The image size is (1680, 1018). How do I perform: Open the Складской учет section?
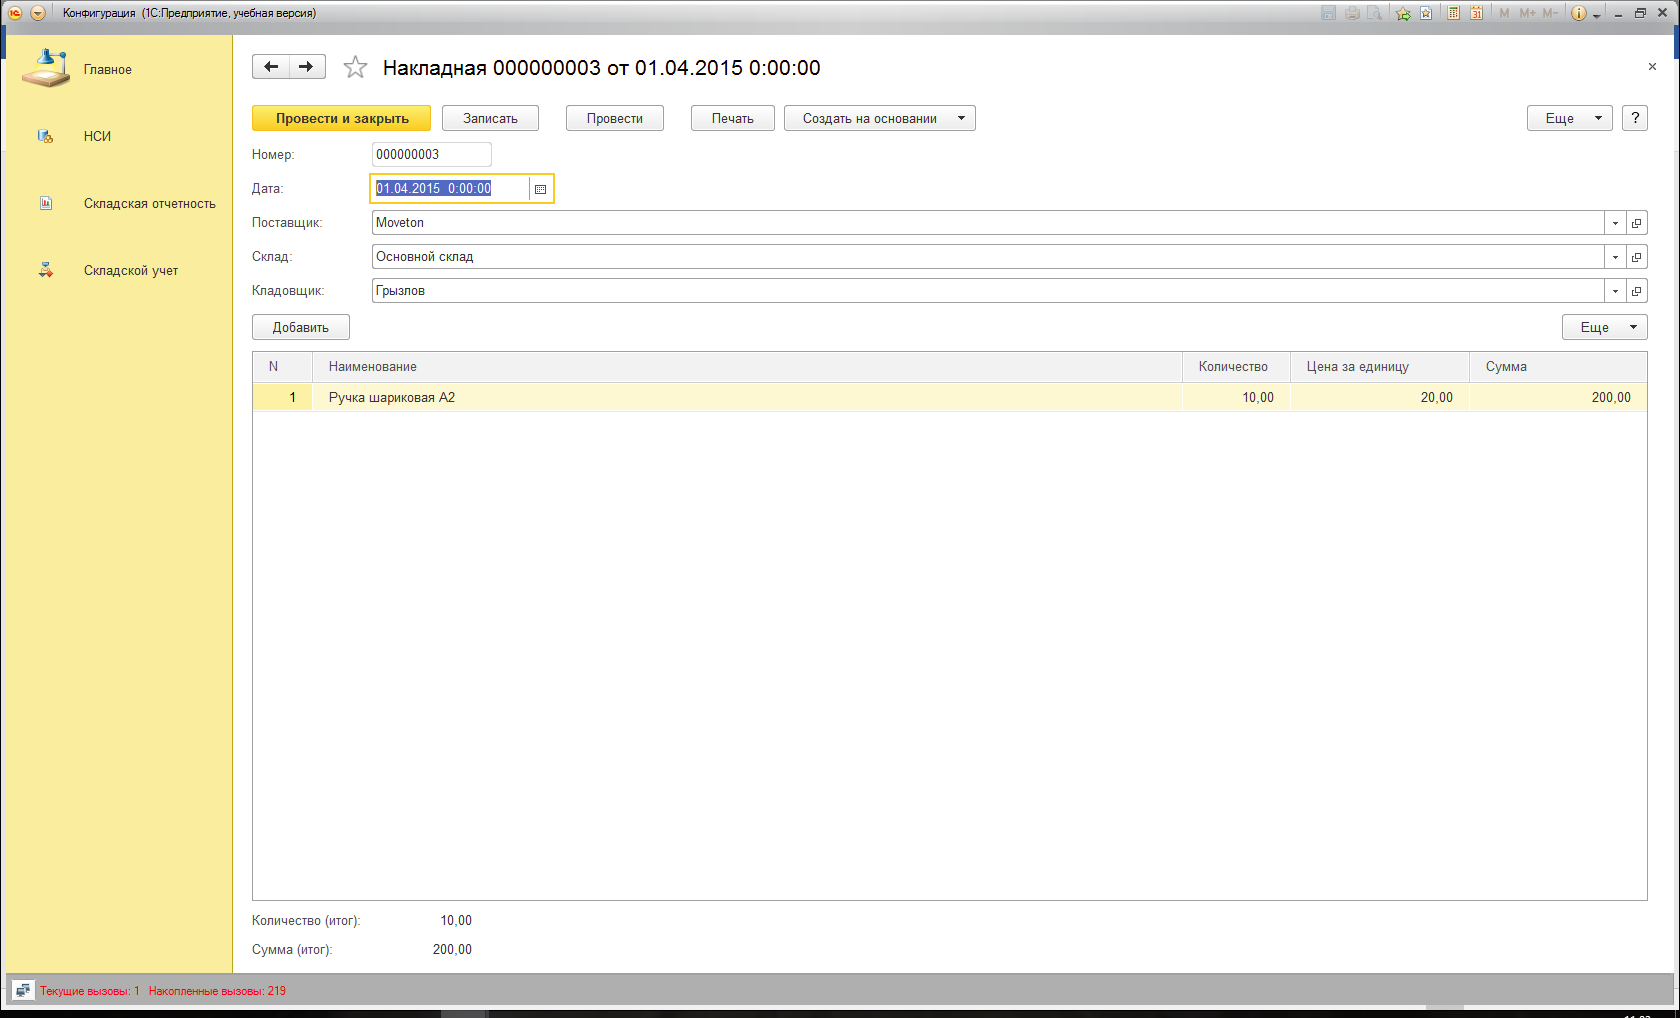coord(130,271)
